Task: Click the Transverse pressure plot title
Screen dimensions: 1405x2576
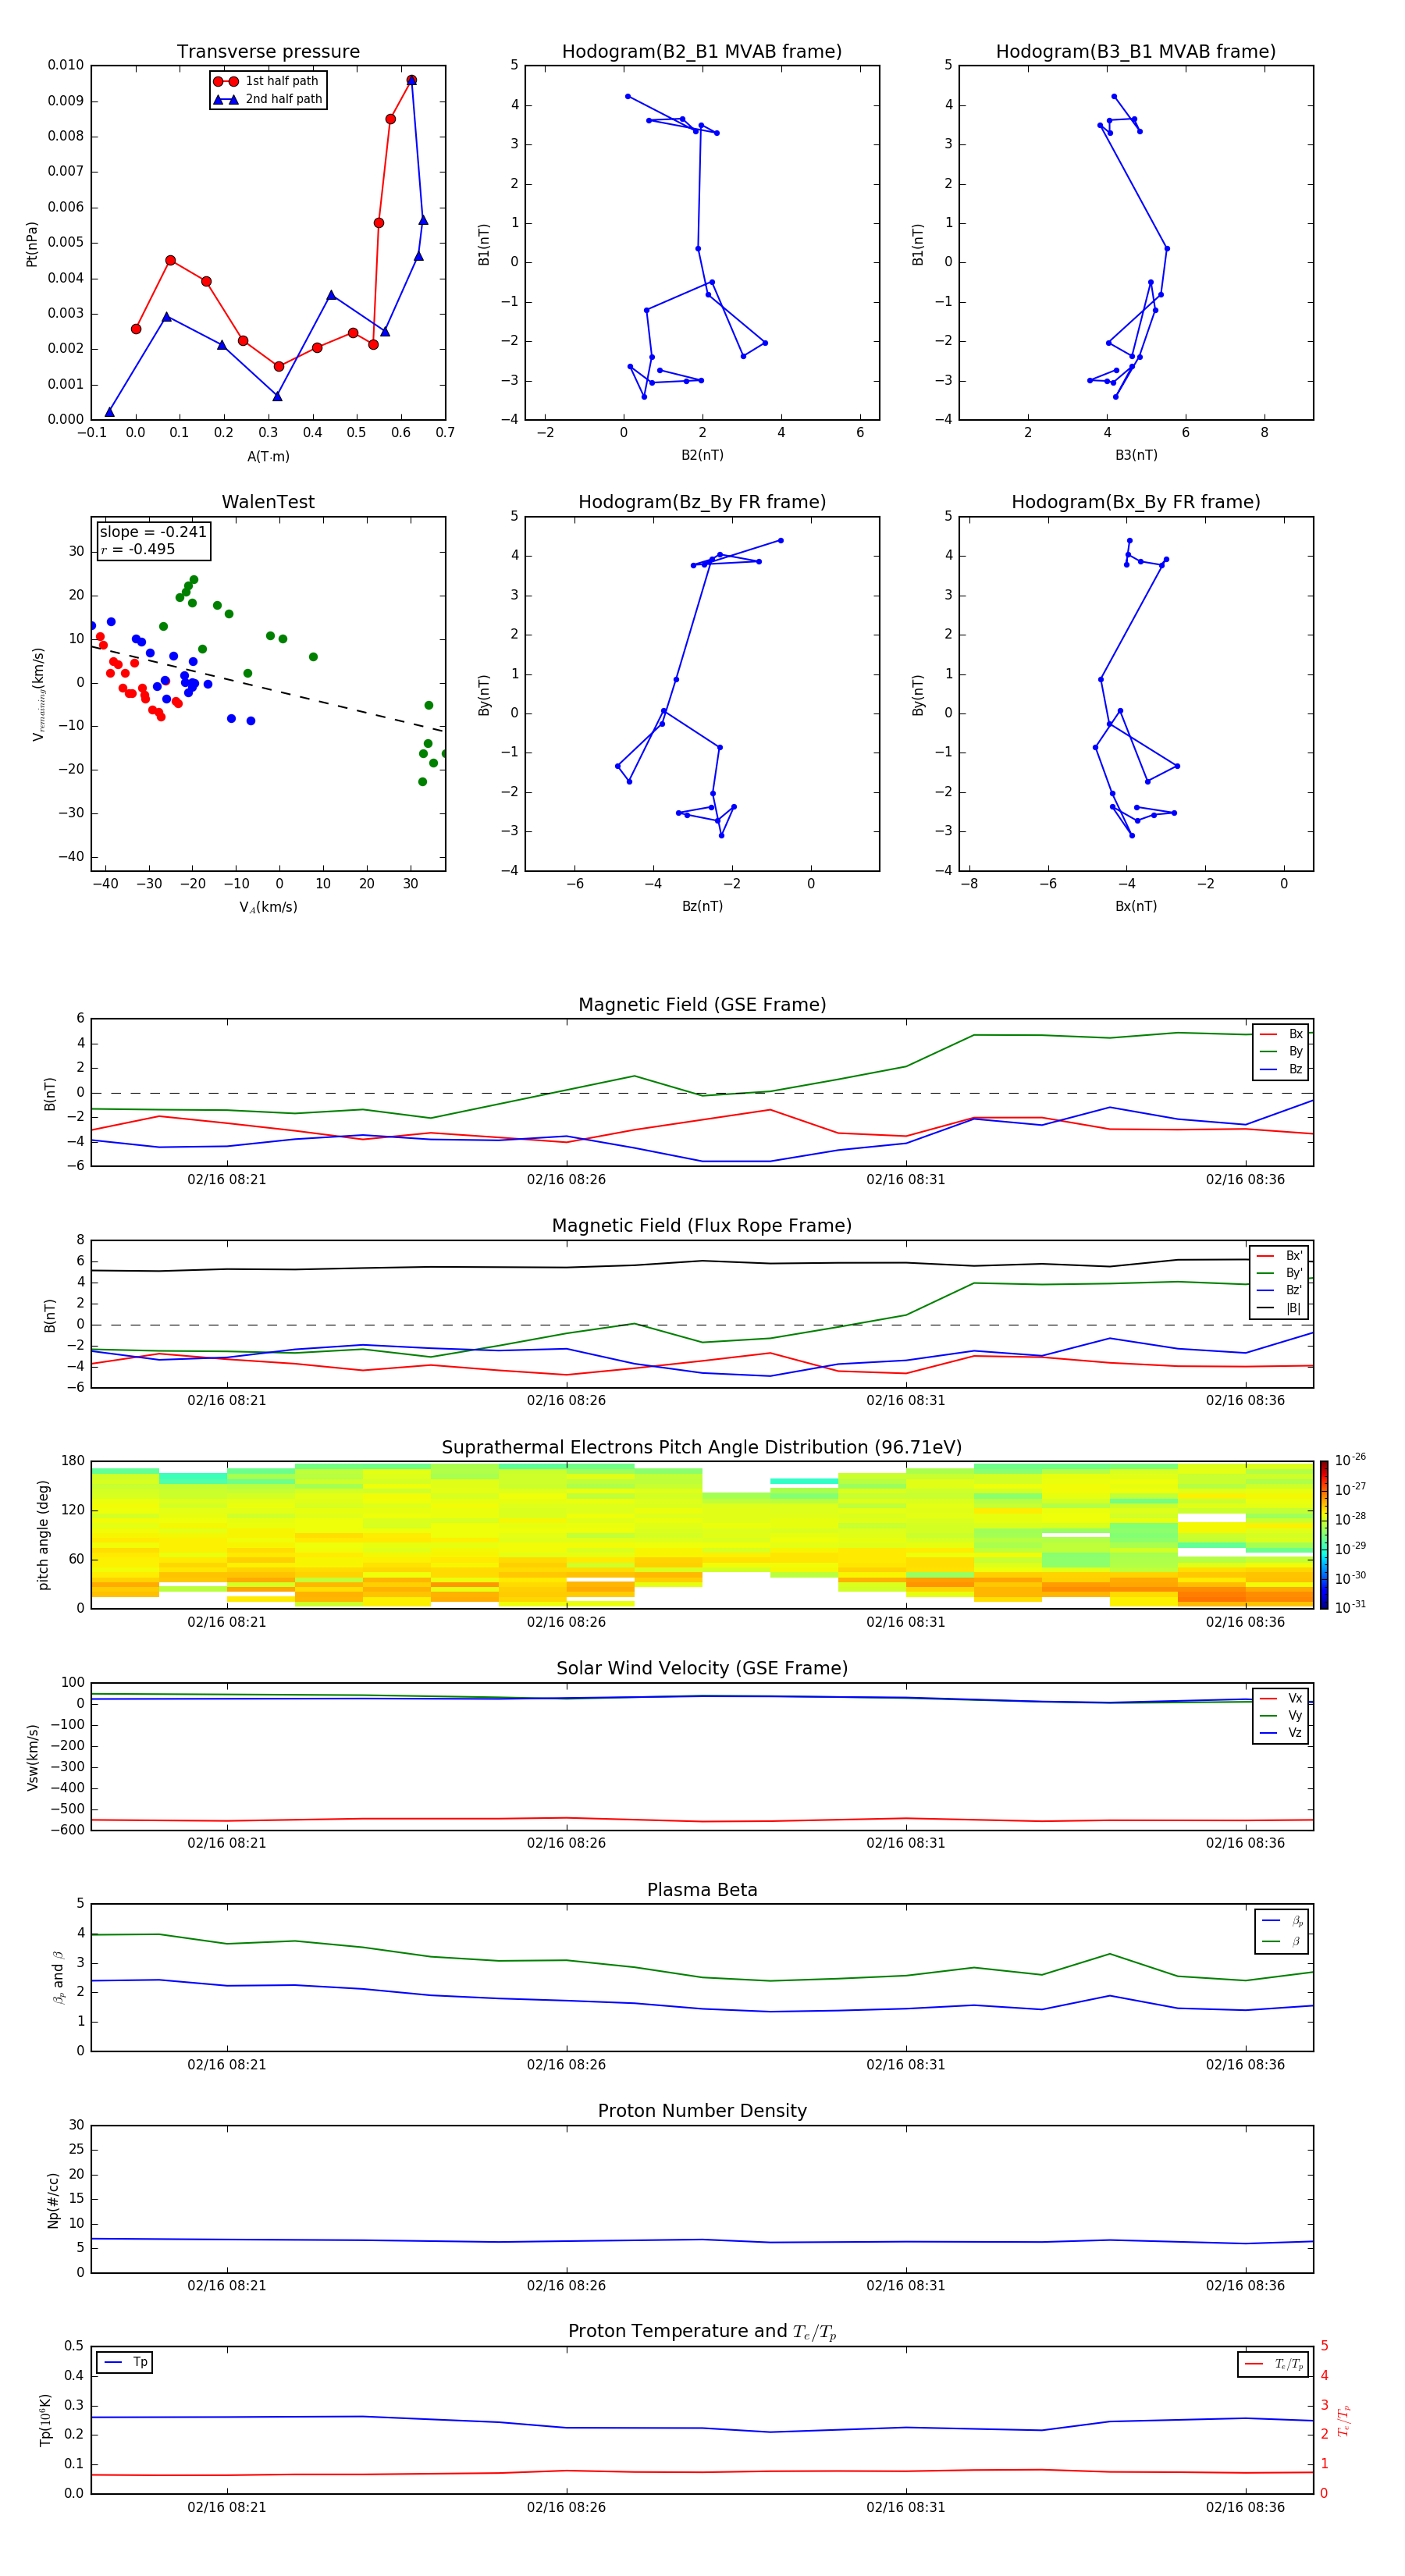Action: 268,52
